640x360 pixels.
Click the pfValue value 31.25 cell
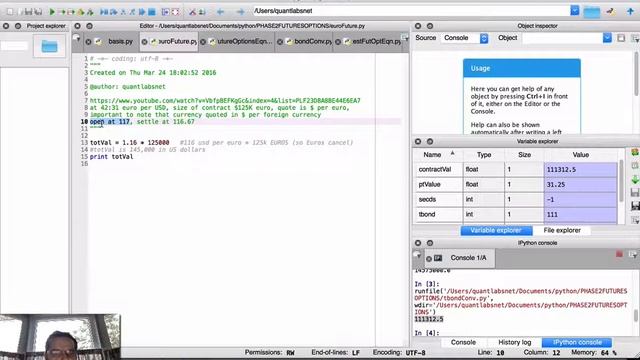point(580,184)
